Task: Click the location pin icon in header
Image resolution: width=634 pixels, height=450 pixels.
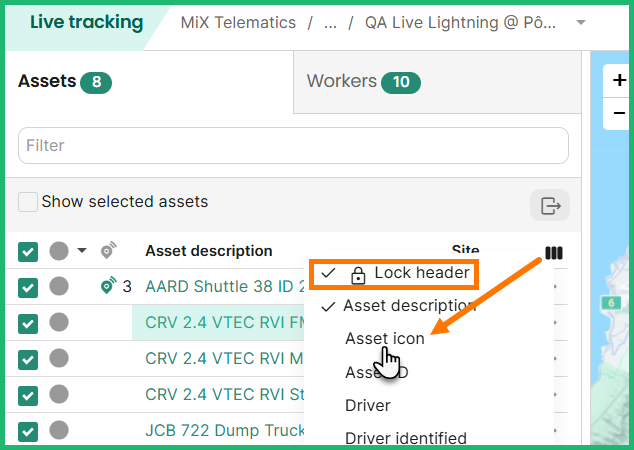Action: tap(110, 252)
